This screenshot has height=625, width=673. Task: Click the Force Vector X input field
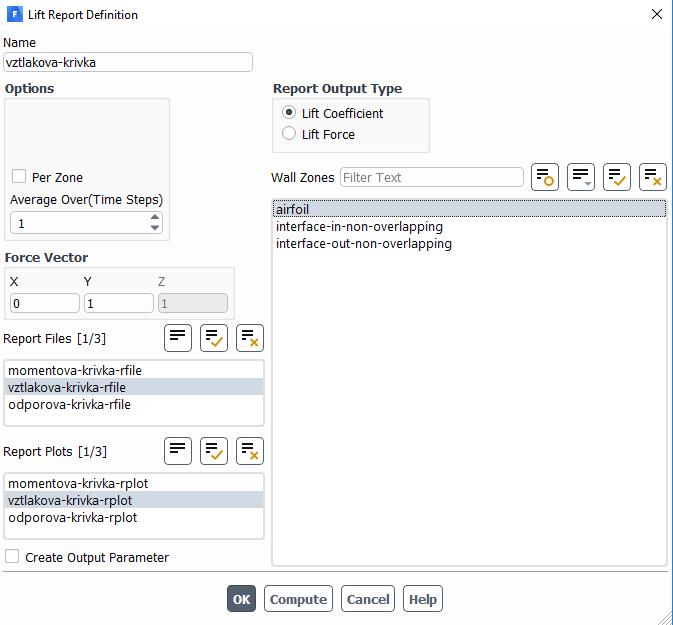[45, 303]
